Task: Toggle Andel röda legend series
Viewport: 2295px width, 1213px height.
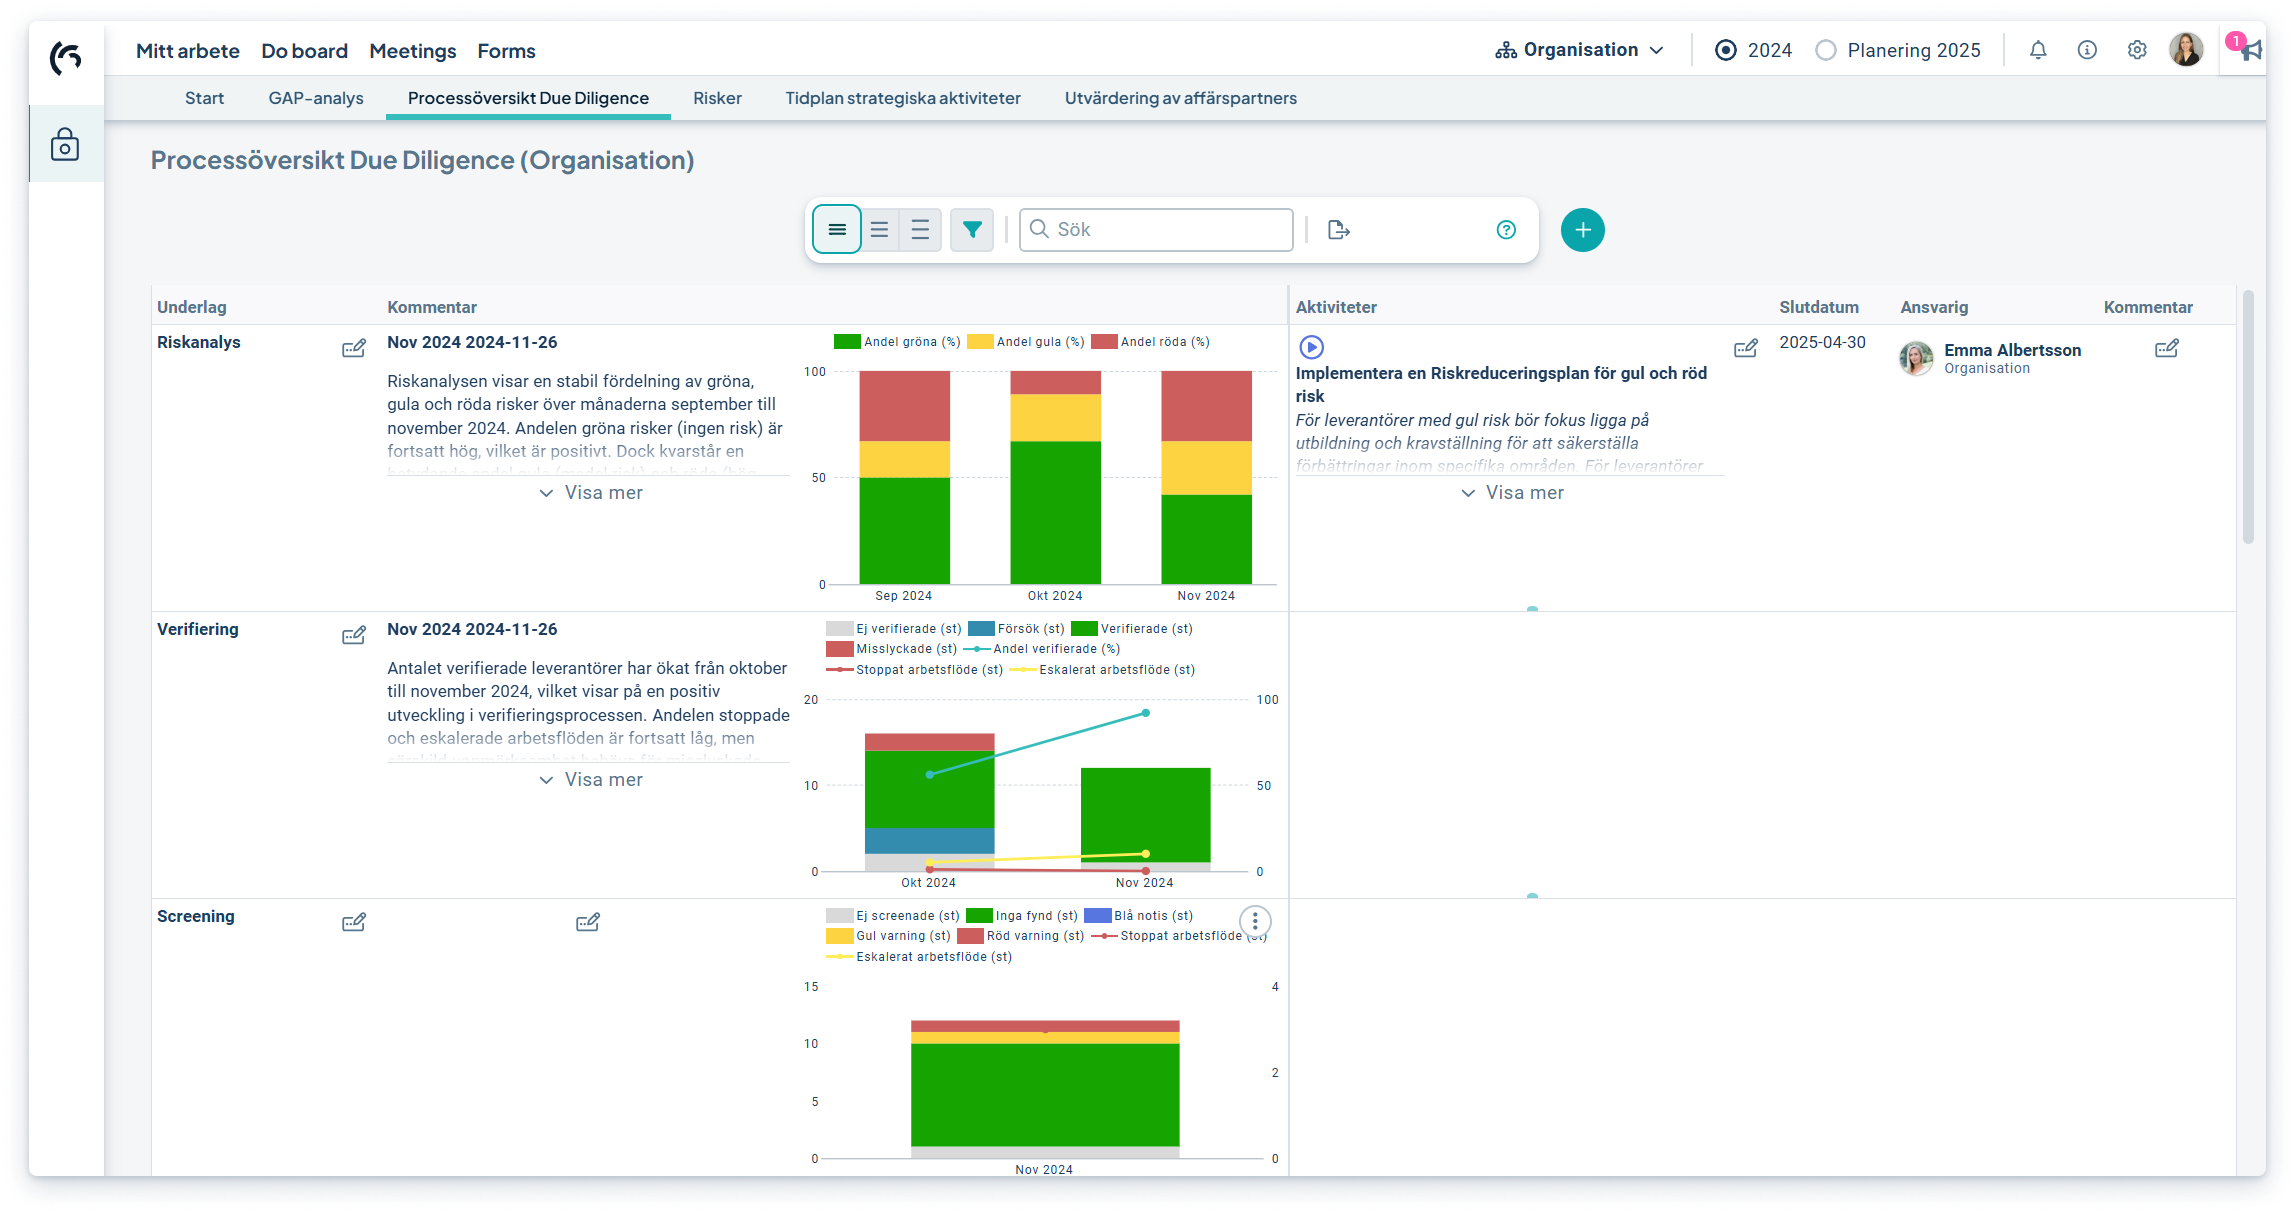Action: click(1150, 342)
